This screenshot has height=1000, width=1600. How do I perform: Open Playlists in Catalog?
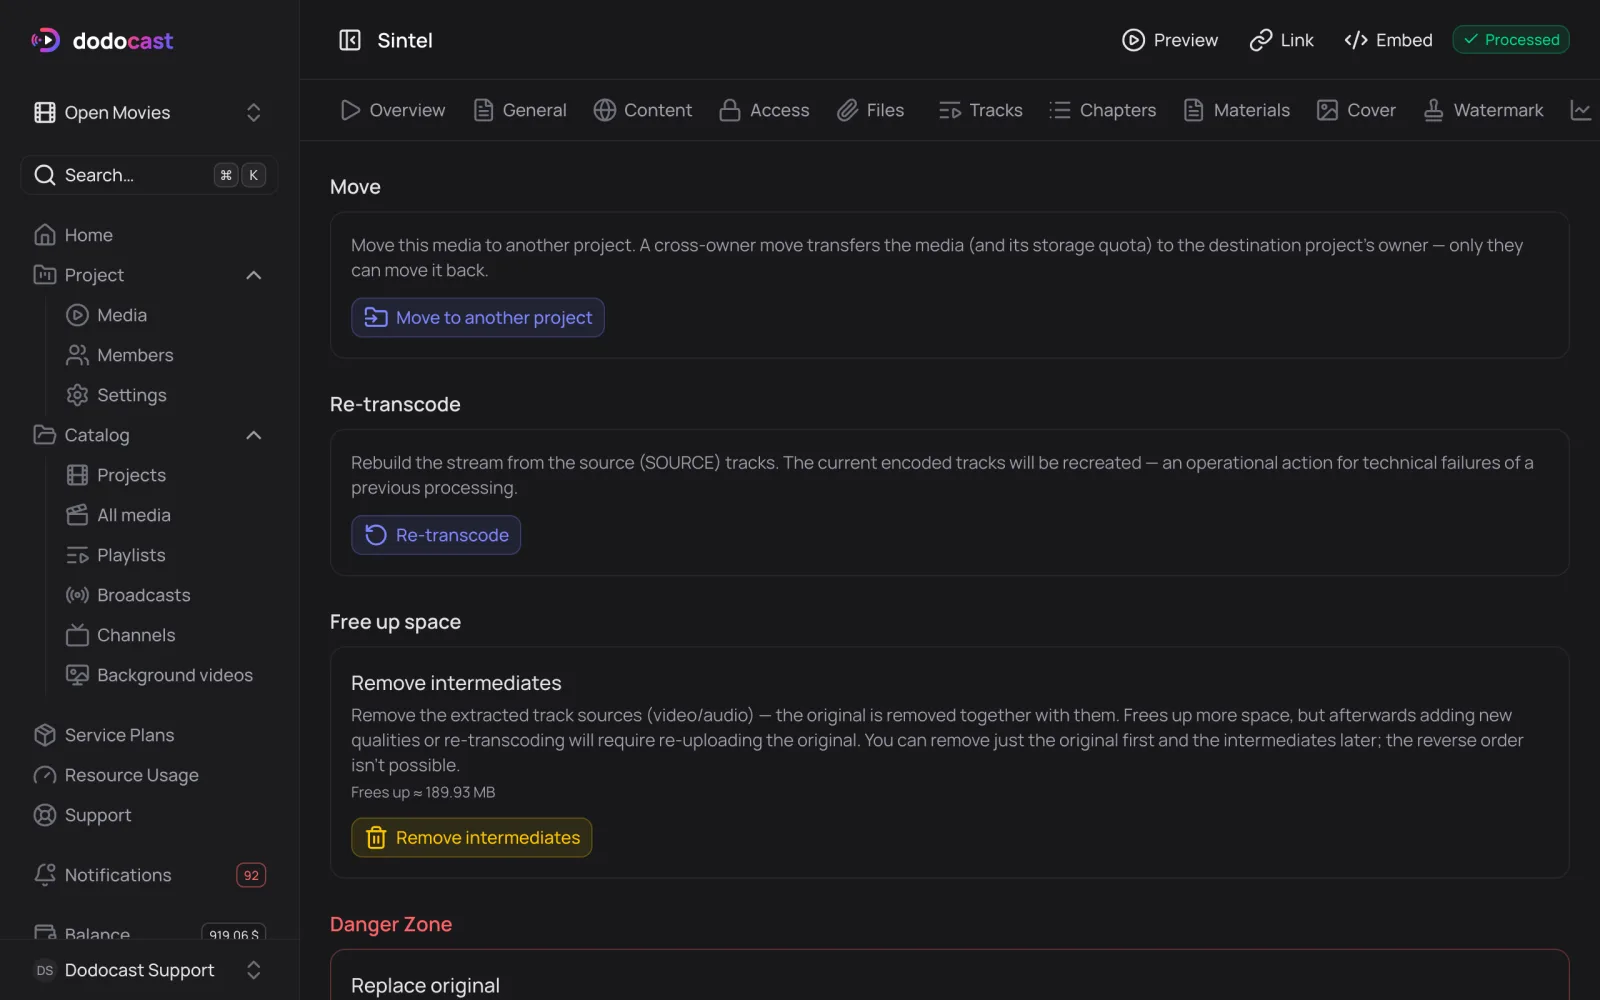coord(165,555)
